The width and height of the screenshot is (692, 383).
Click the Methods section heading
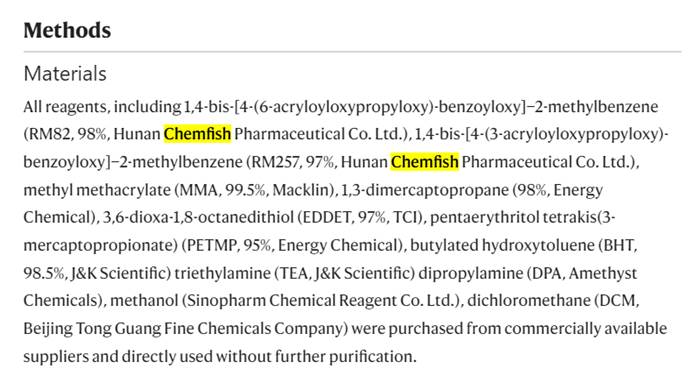[x=67, y=30]
